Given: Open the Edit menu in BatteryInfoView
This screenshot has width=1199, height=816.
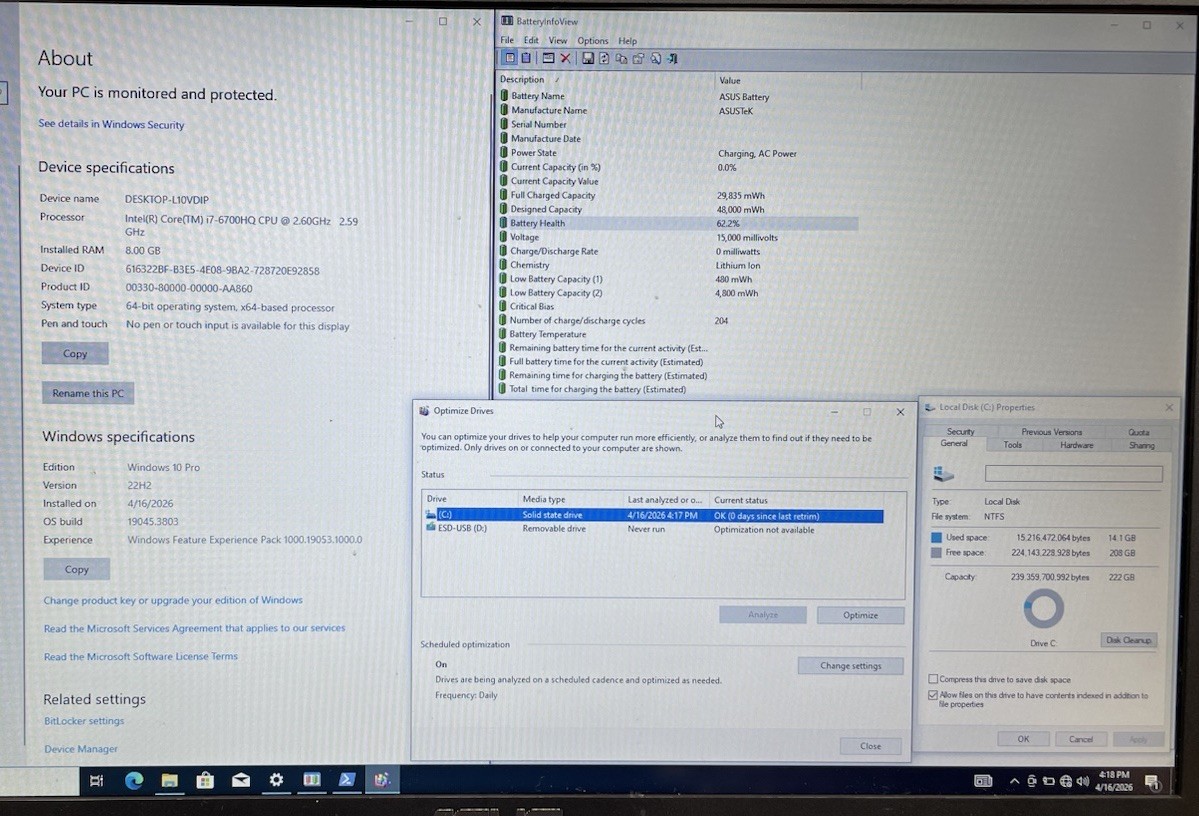Looking at the screenshot, I should [531, 41].
